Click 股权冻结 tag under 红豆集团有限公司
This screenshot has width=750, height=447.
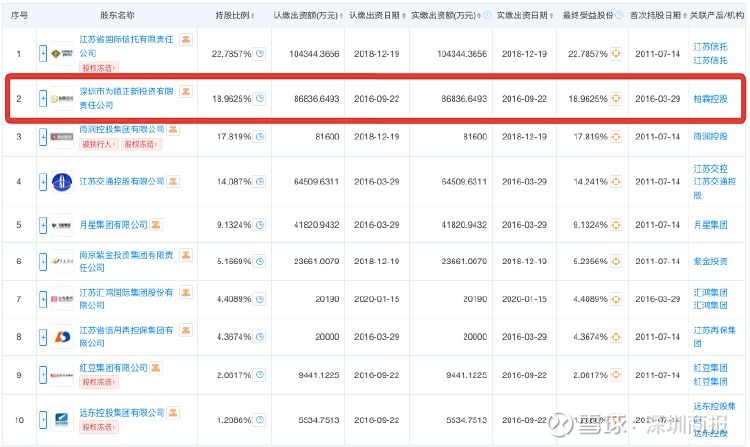99,382
